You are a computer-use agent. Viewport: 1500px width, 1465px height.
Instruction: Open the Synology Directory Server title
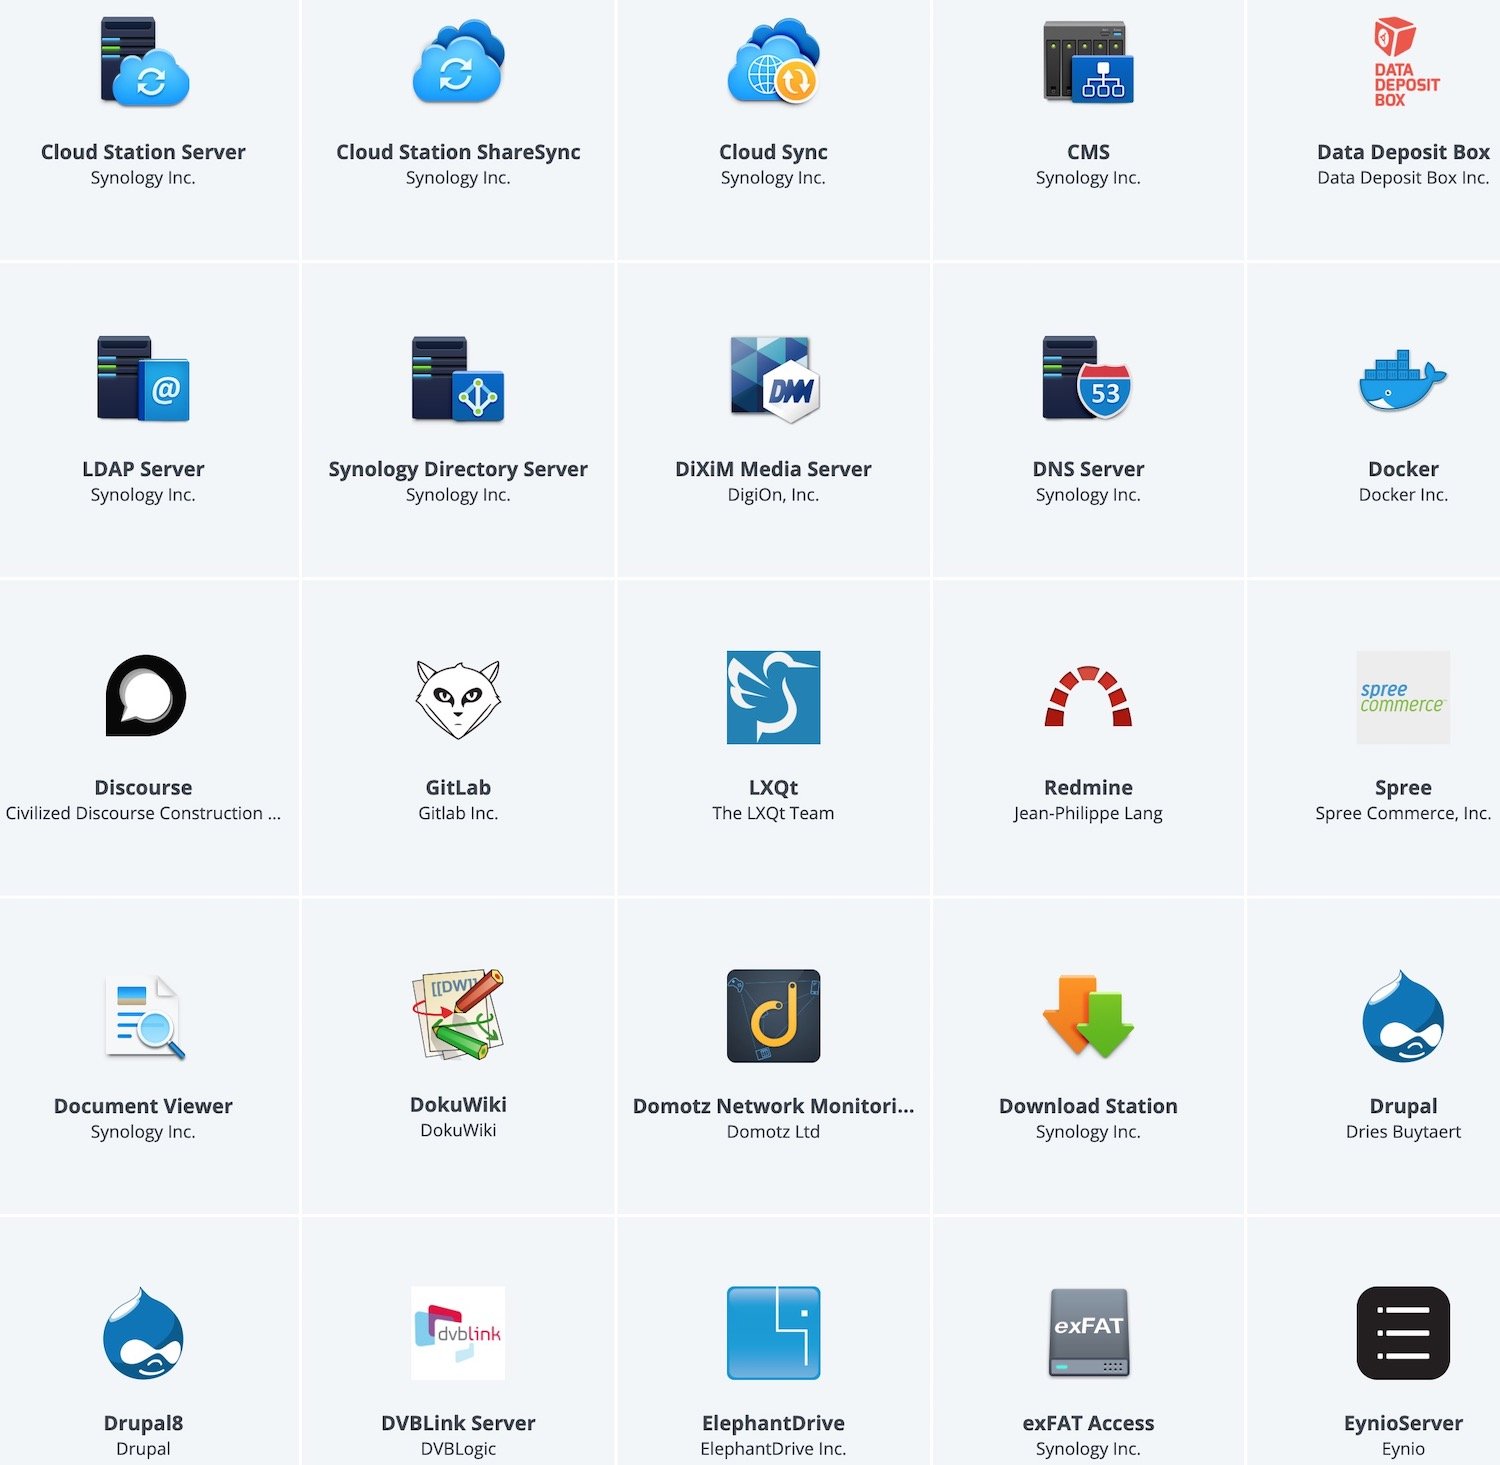(458, 469)
